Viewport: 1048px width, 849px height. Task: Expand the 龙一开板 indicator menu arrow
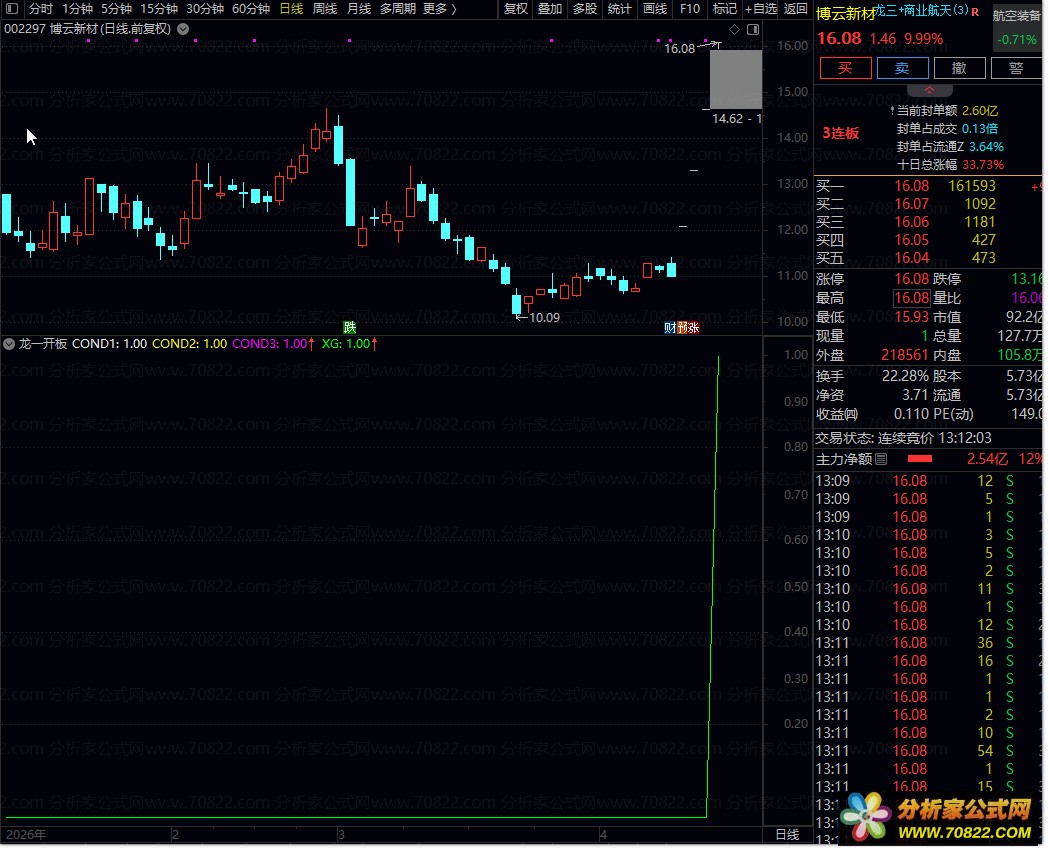pos(9,344)
